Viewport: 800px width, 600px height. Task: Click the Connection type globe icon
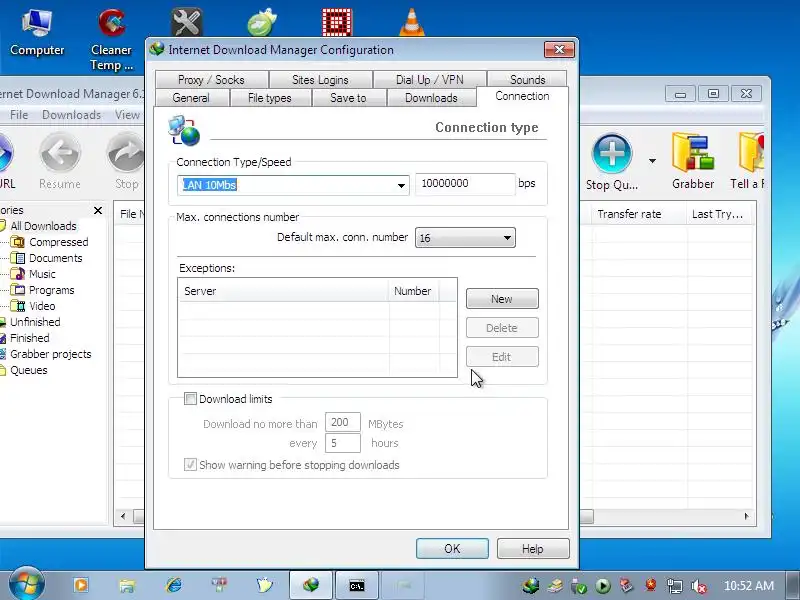point(184,131)
